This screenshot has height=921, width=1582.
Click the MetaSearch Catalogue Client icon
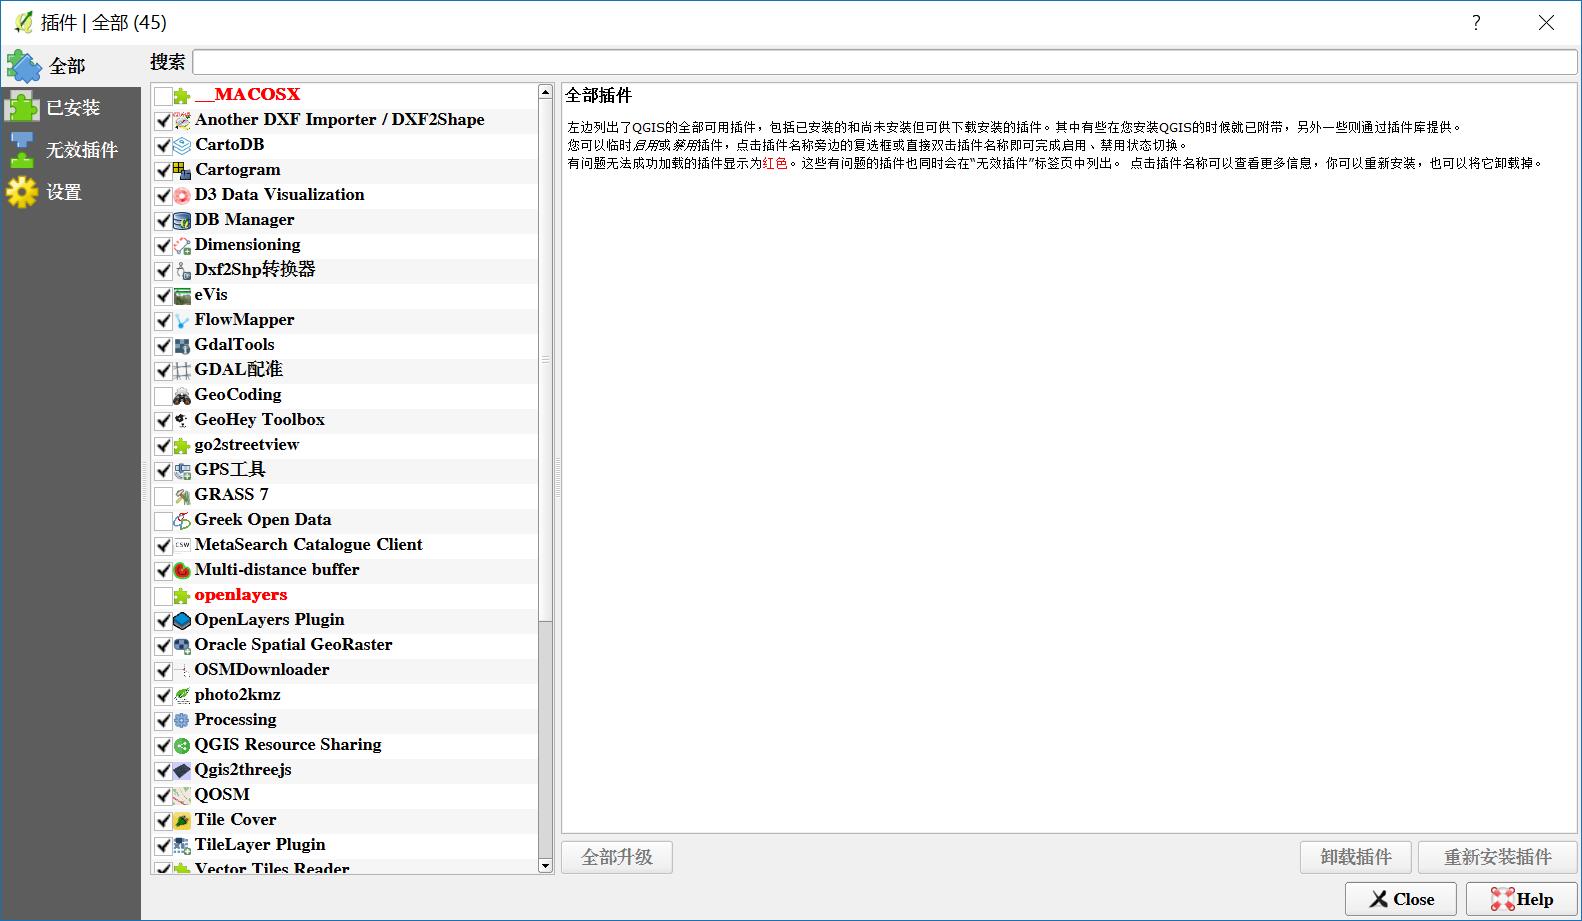182,546
